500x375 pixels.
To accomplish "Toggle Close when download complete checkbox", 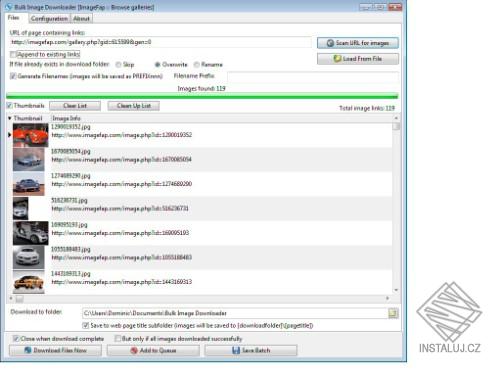I will [16, 339].
